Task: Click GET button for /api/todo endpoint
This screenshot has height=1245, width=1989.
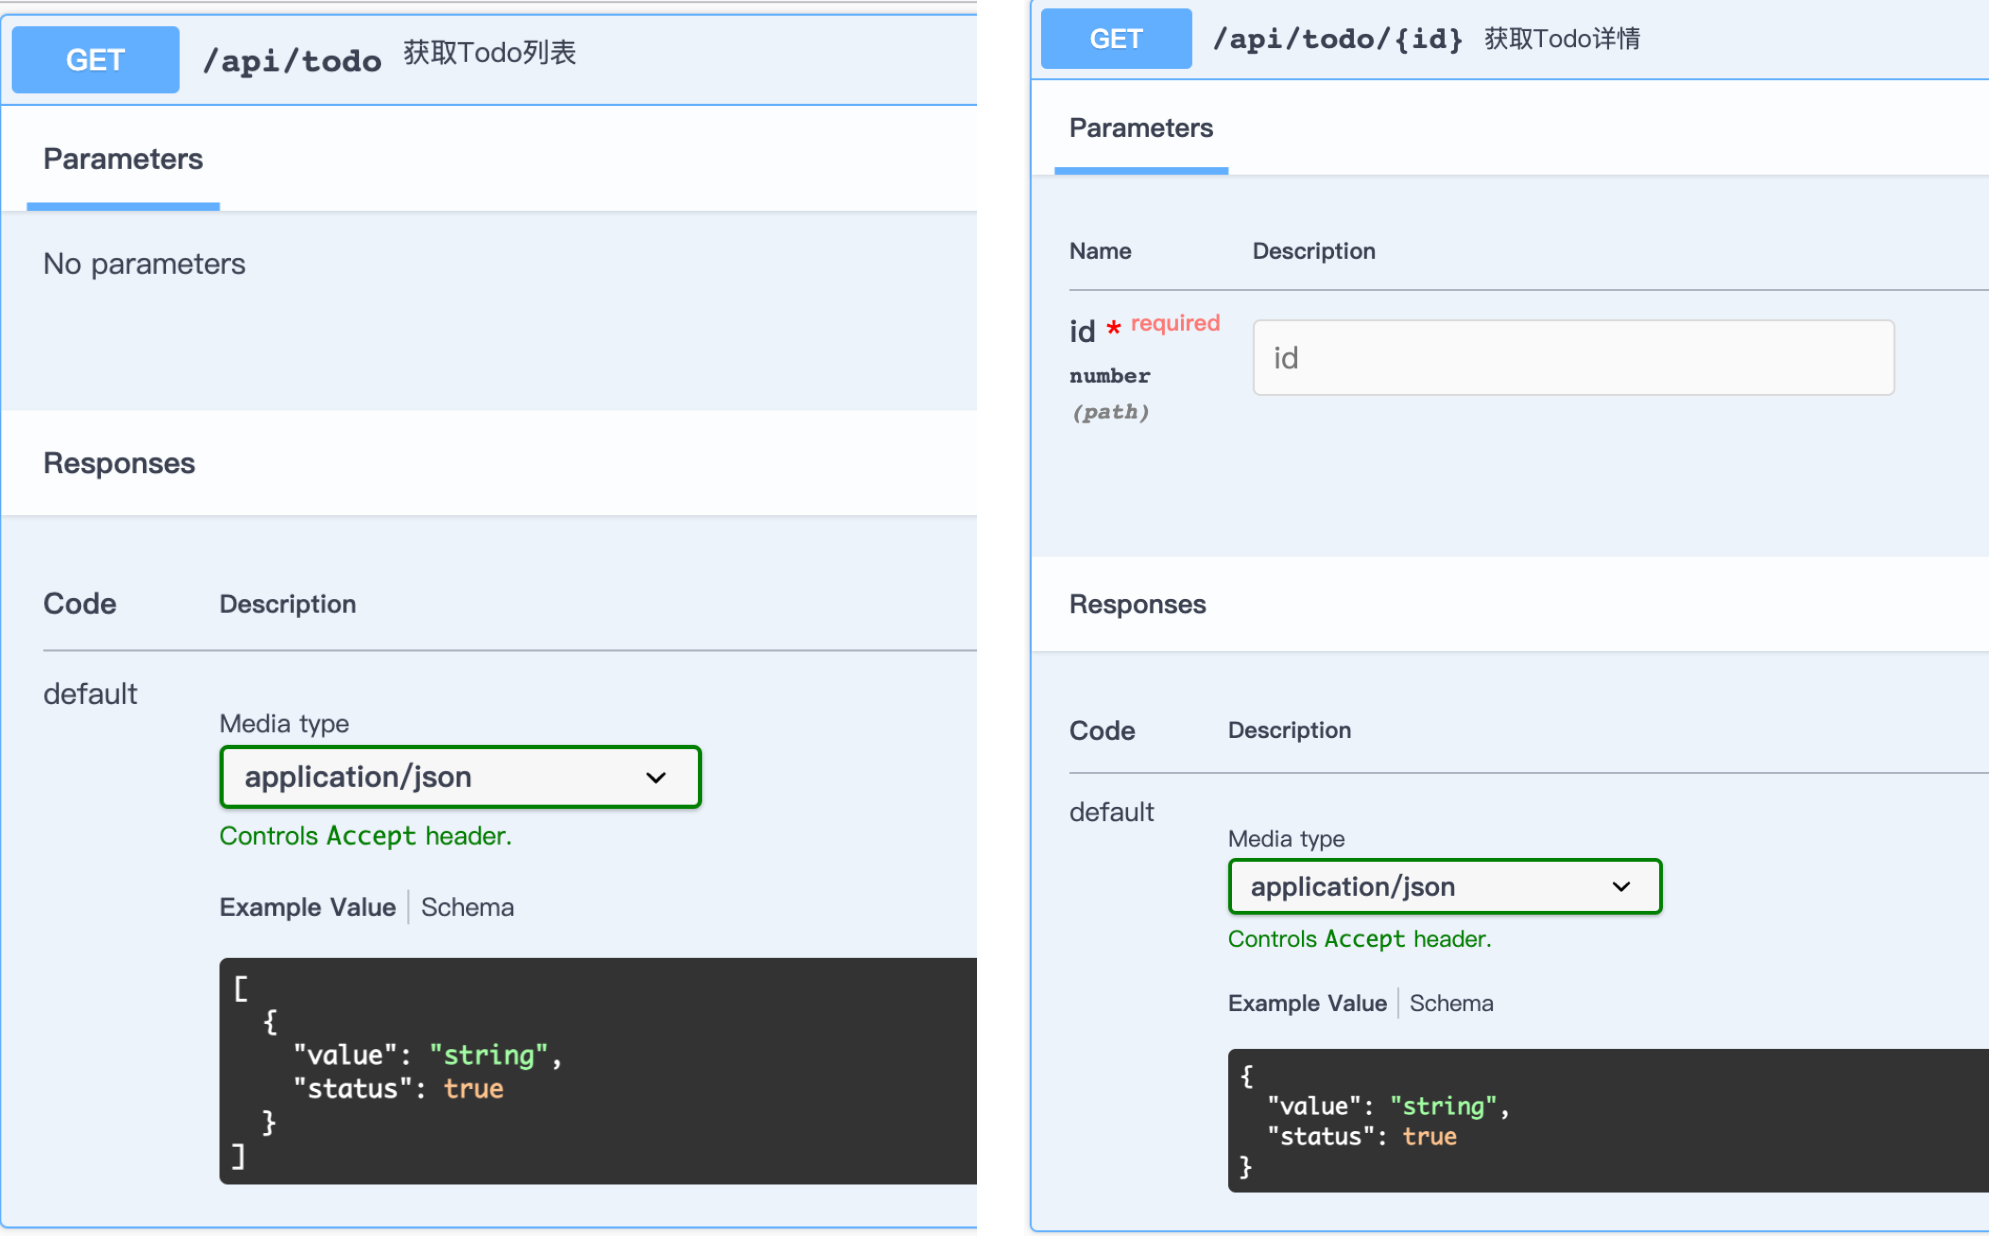Action: point(95,60)
